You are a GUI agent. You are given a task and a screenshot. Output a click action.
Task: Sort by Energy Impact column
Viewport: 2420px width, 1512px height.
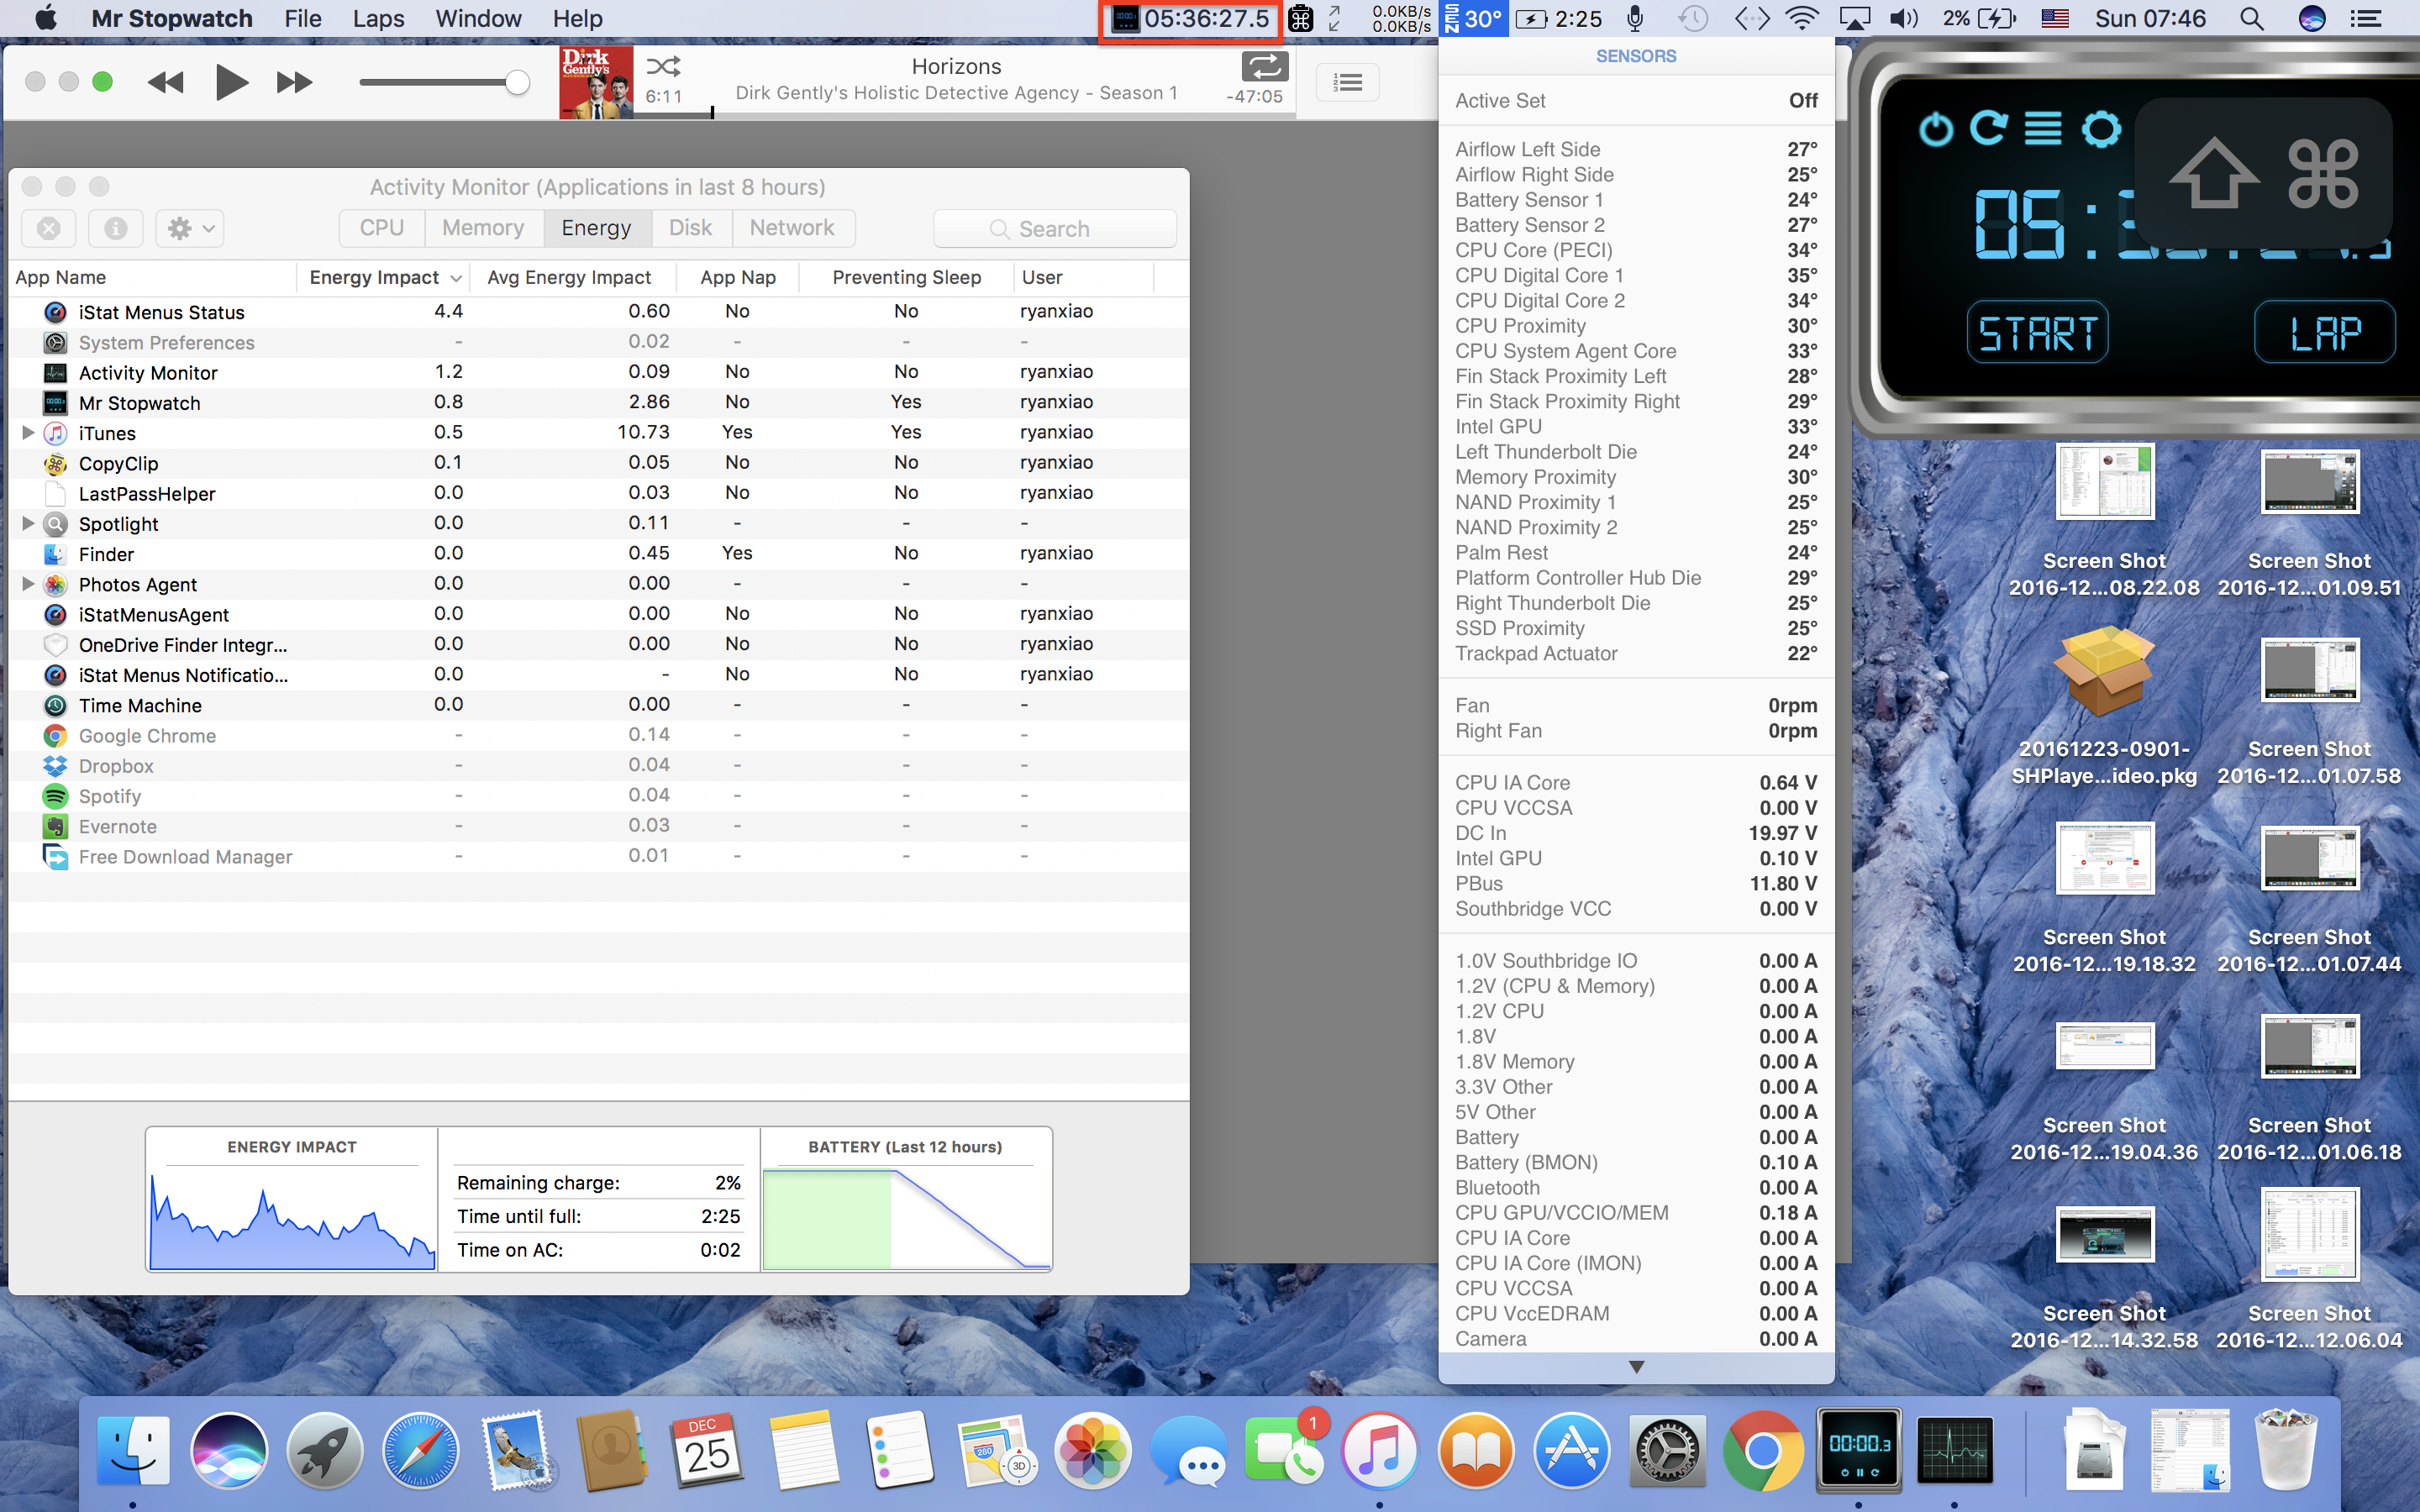pyautogui.click(x=385, y=277)
